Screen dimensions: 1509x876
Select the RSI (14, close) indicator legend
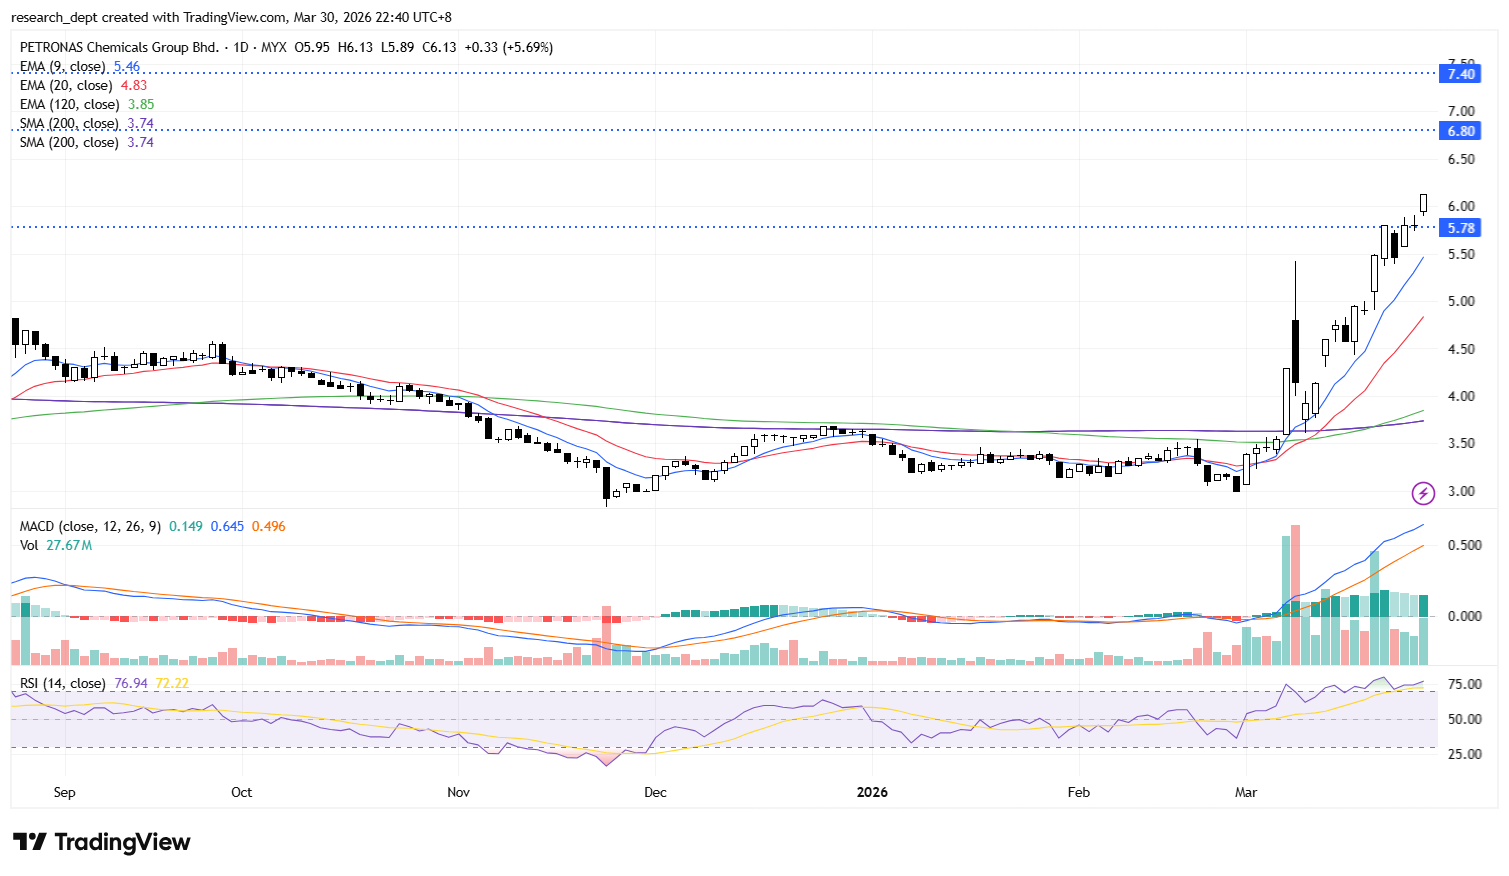point(62,684)
